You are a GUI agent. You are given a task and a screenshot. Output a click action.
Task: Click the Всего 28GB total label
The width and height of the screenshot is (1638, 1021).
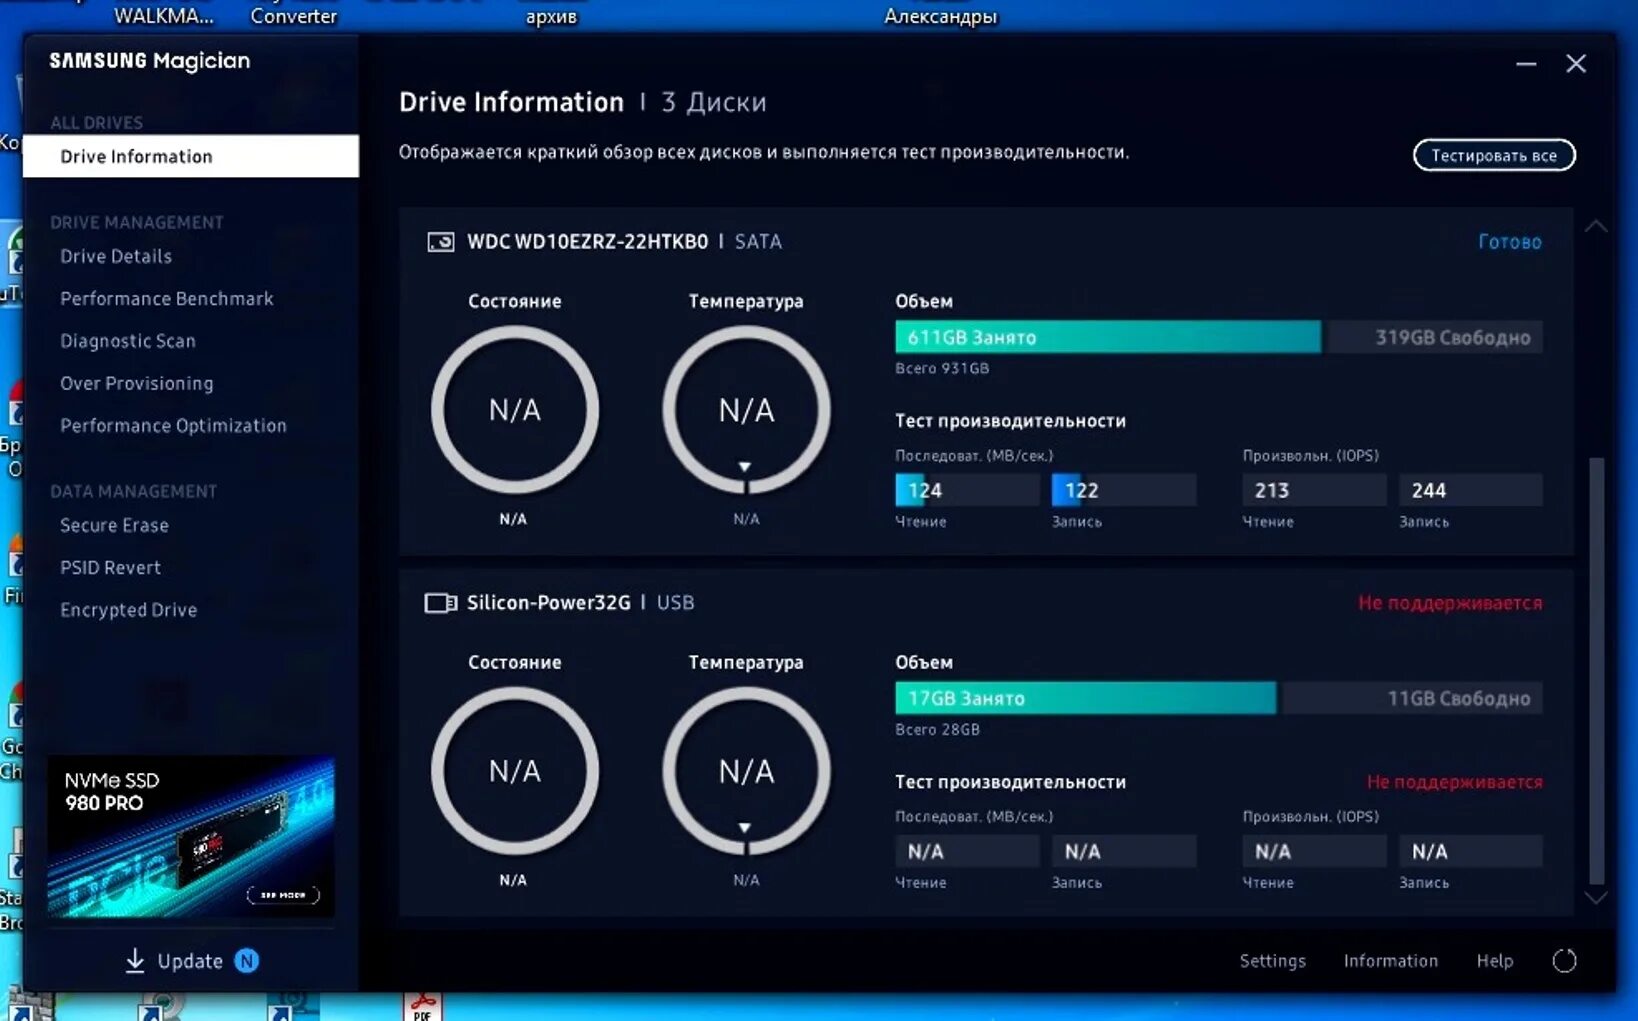tap(937, 729)
